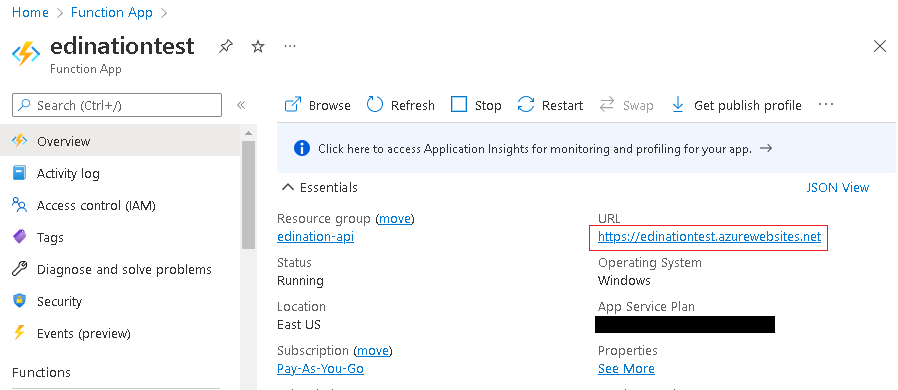Open Diagnose and solve problems
Viewport: 898px width, 390px height.
[120, 269]
